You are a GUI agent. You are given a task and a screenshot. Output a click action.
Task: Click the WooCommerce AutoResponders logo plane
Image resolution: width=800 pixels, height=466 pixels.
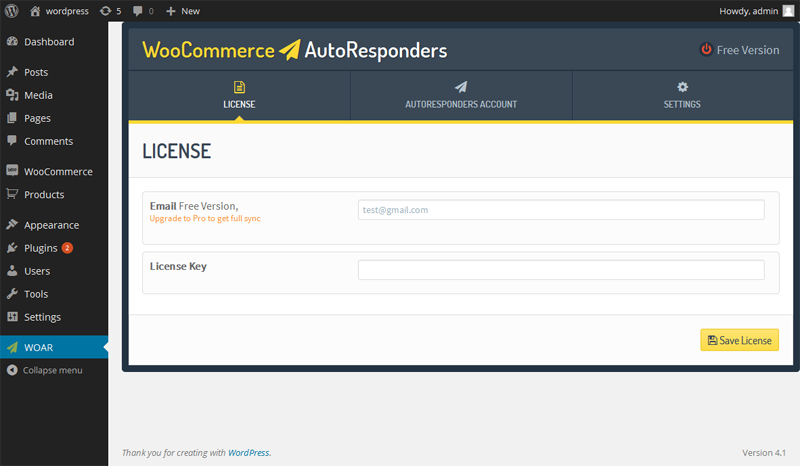pyautogui.click(x=290, y=50)
